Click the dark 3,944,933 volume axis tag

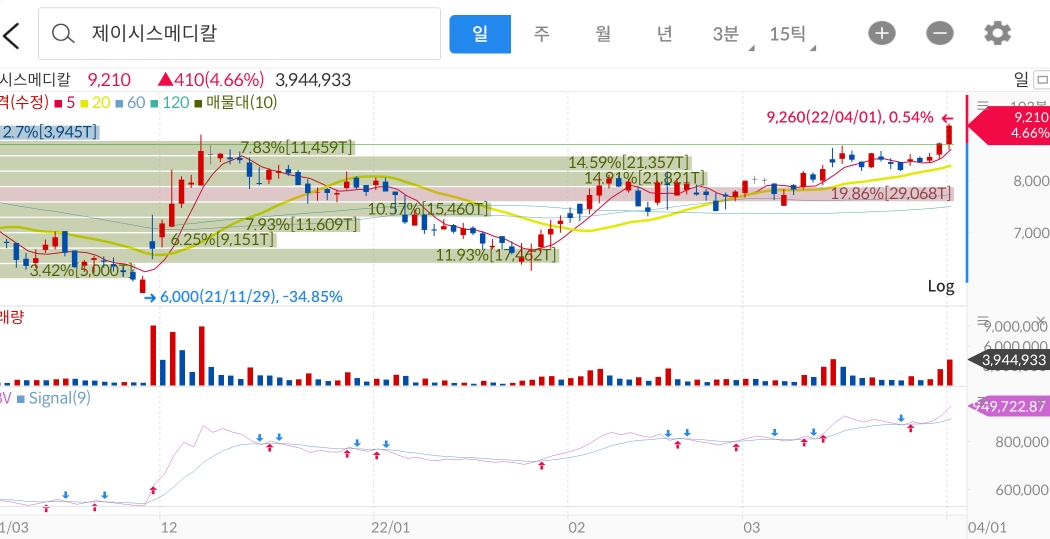pyautogui.click(x=1010, y=360)
